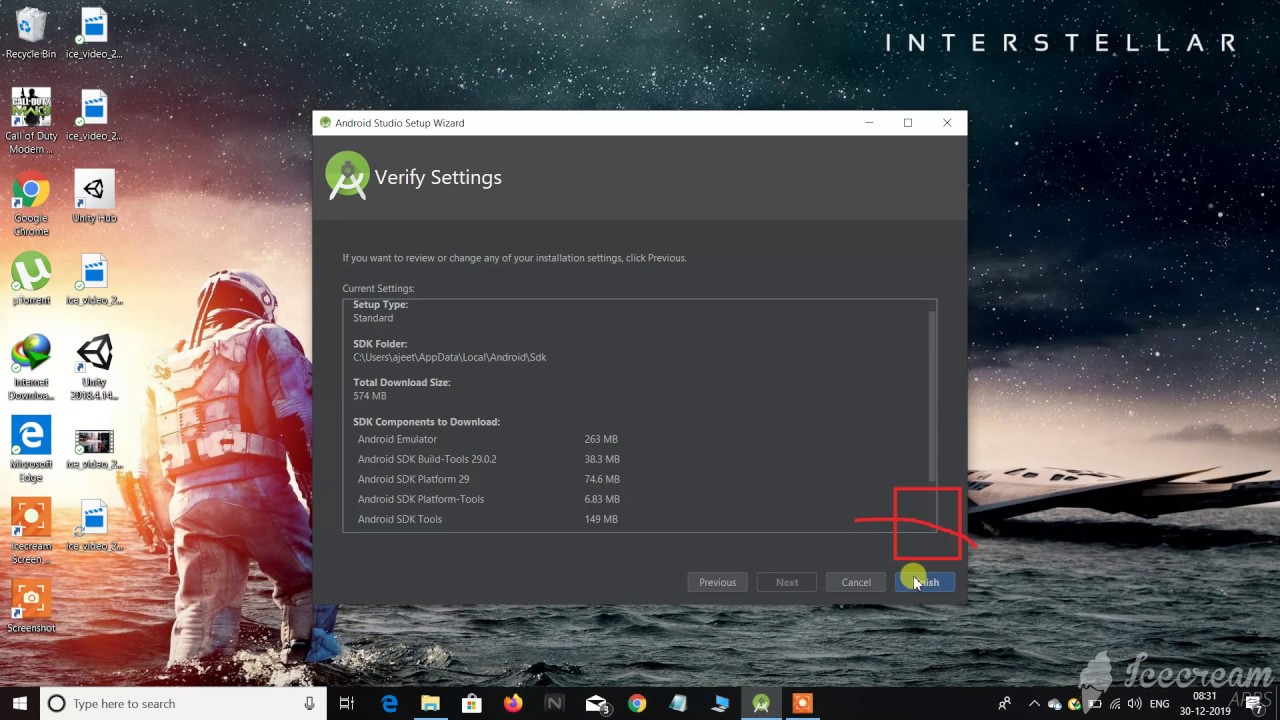The image size is (1280, 720).
Task: Select ice_video file beside Recycle Bin
Action: pyautogui.click(x=94, y=33)
